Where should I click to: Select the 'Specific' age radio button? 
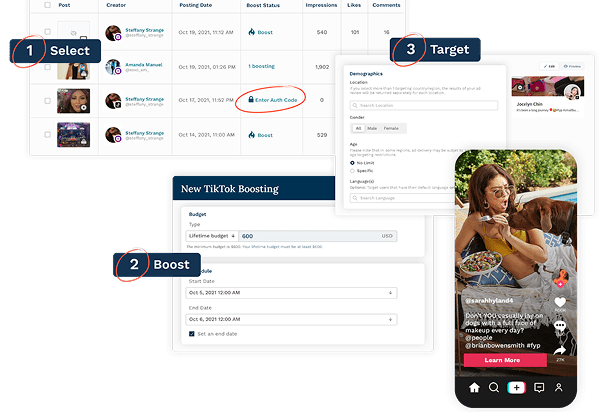[x=352, y=171]
